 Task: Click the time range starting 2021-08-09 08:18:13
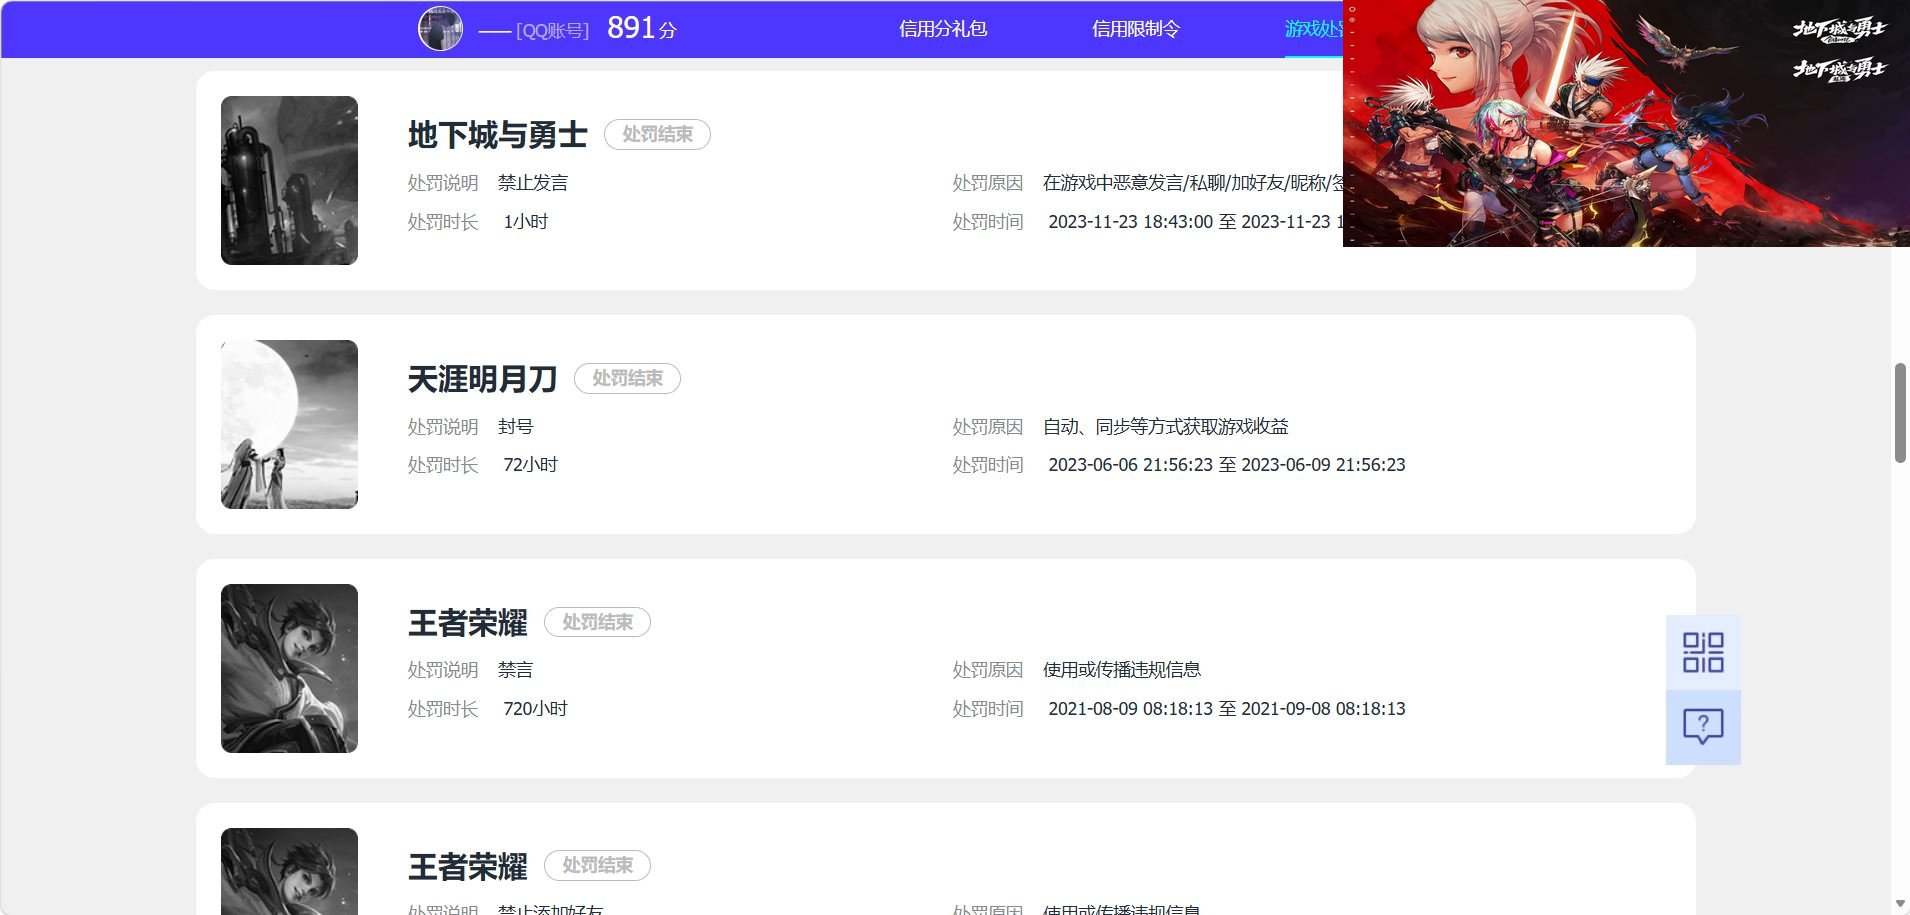1226,709
